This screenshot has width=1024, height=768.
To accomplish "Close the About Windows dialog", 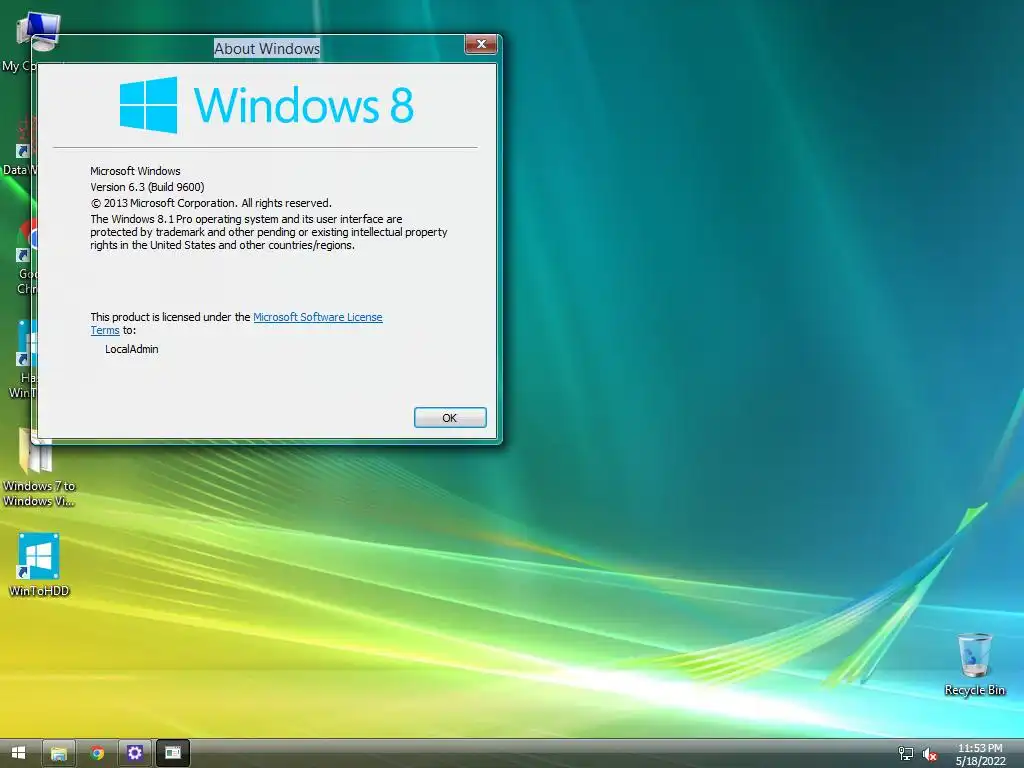I will click(481, 44).
